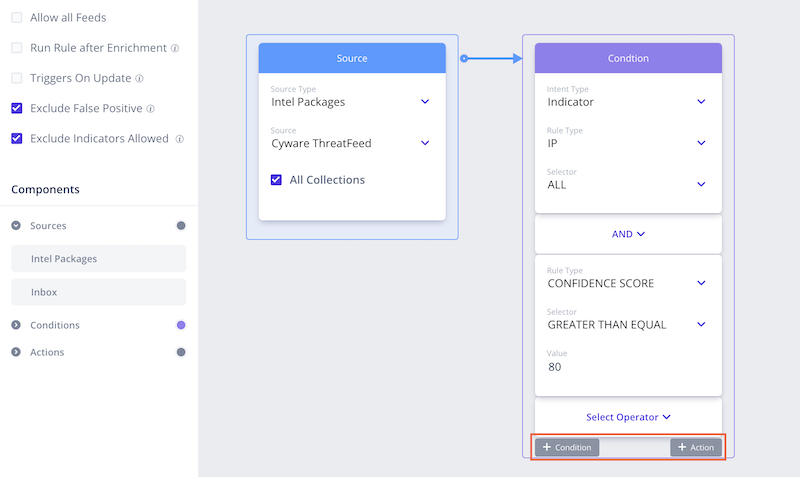Click info icon next to Triggers On Update
Image resolution: width=800 pixels, height=477 pixels.
[x=139, y=78]
